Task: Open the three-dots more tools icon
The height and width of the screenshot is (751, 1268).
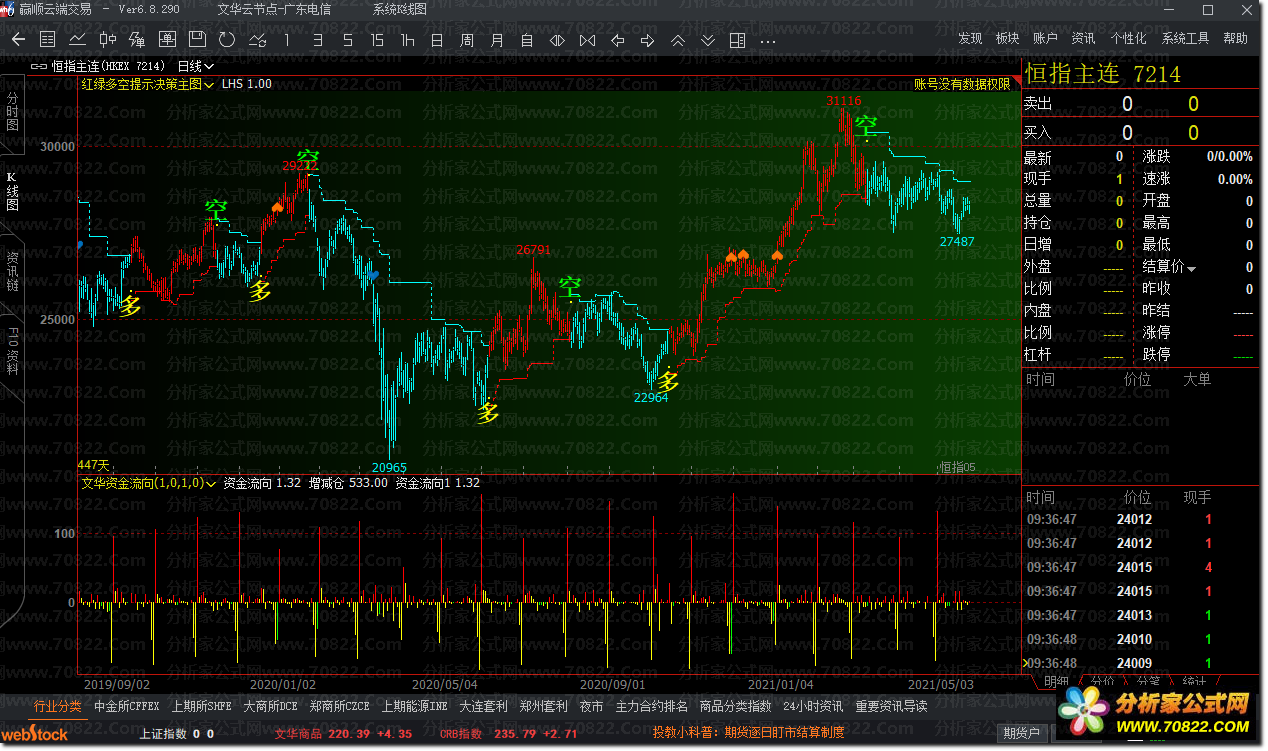Action: coord(767,41)
